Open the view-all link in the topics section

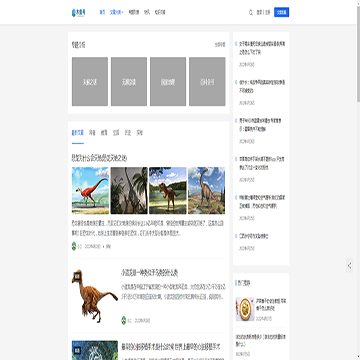220,45
